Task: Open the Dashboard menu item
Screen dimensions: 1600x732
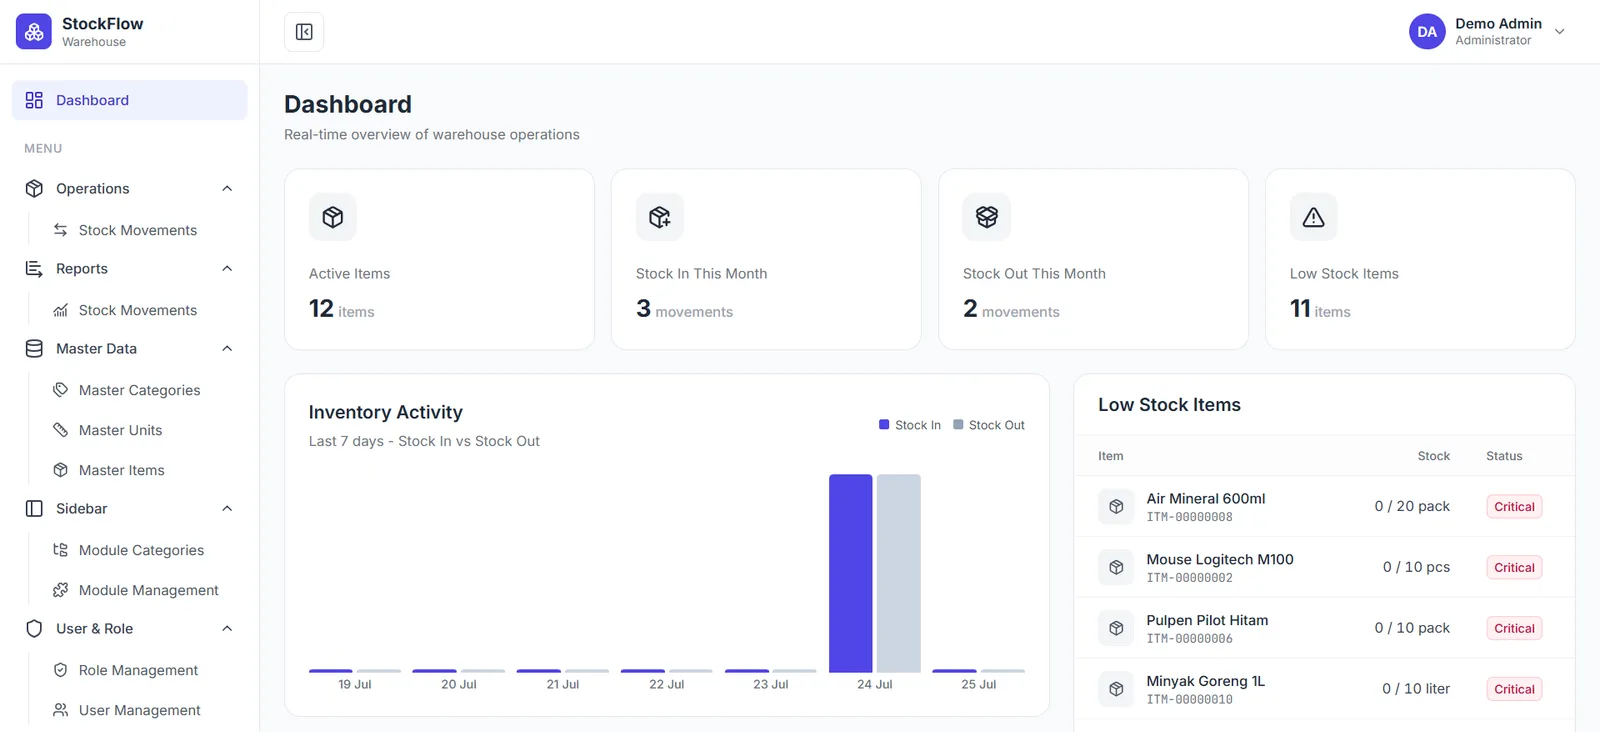Action: point(130,100)
